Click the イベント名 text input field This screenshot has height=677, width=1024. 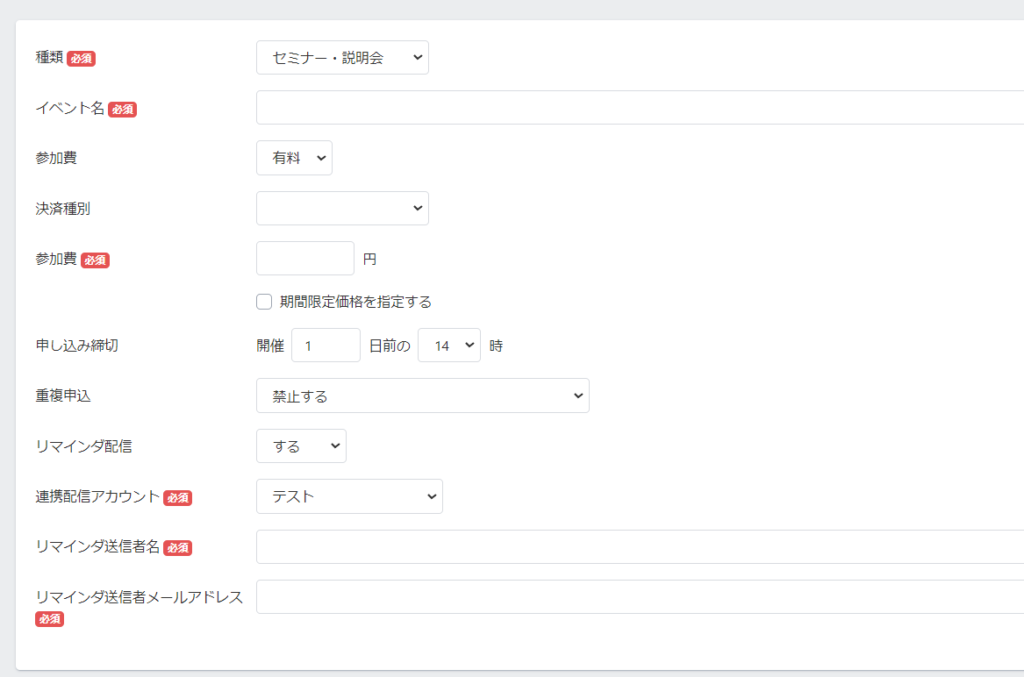pos(640,108)
